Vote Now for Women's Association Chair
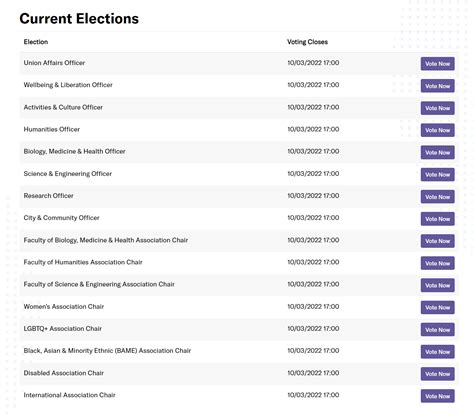This screenshot has height=420, width=474. pyautogui.click(x=437, y=308)
